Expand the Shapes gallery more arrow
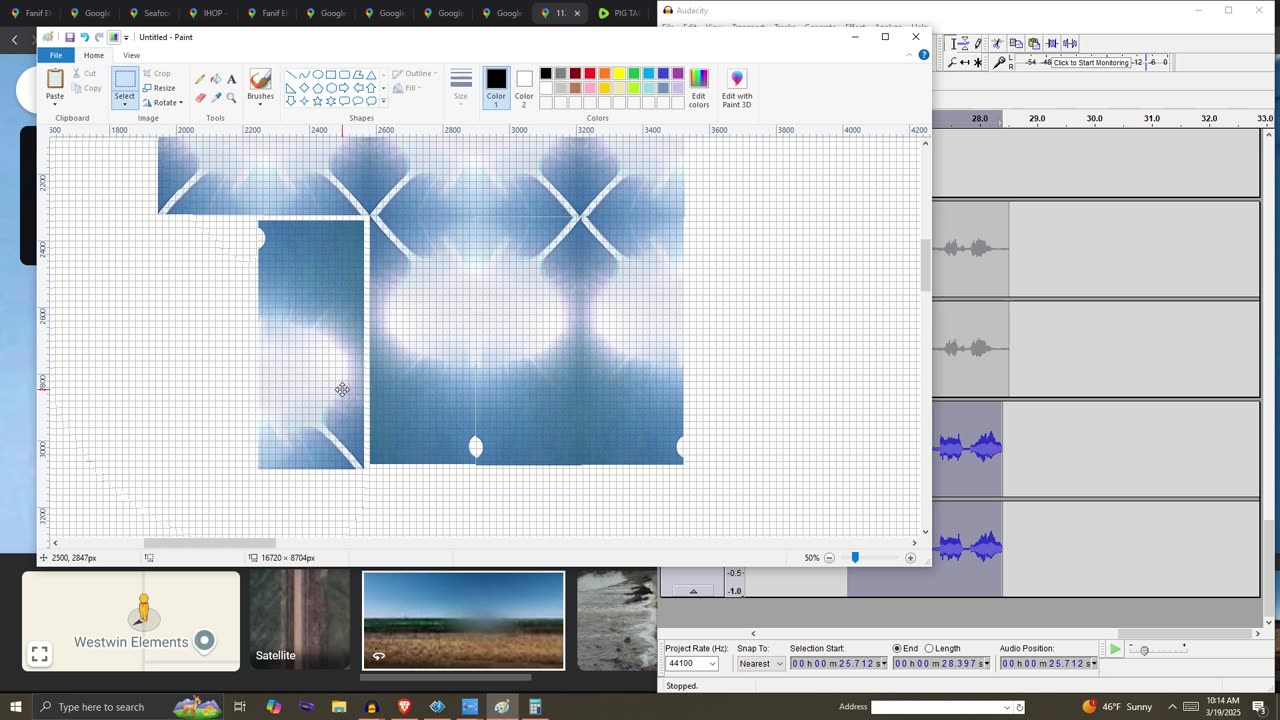 [x=383, y=101]
